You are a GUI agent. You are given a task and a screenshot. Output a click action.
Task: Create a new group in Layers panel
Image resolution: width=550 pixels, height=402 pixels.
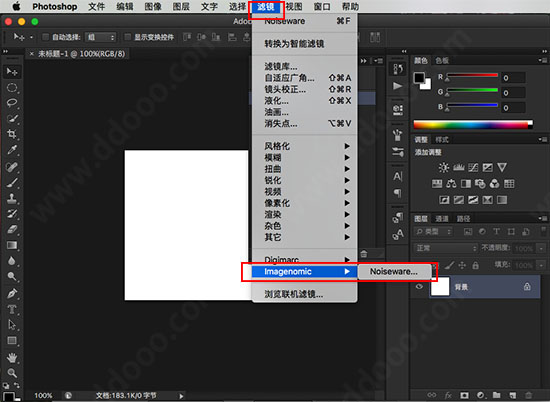point(496,395)
